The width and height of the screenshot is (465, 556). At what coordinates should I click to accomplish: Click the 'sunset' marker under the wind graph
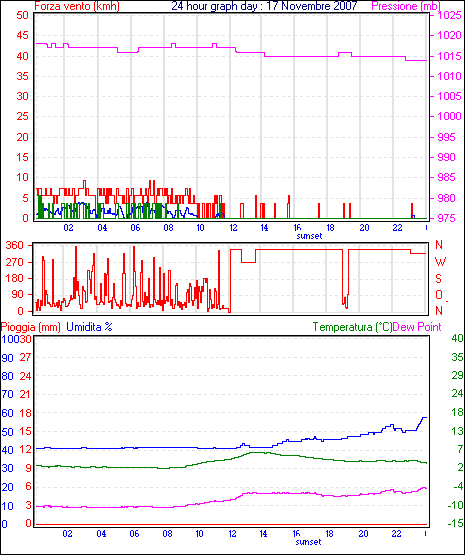[309, 236]
